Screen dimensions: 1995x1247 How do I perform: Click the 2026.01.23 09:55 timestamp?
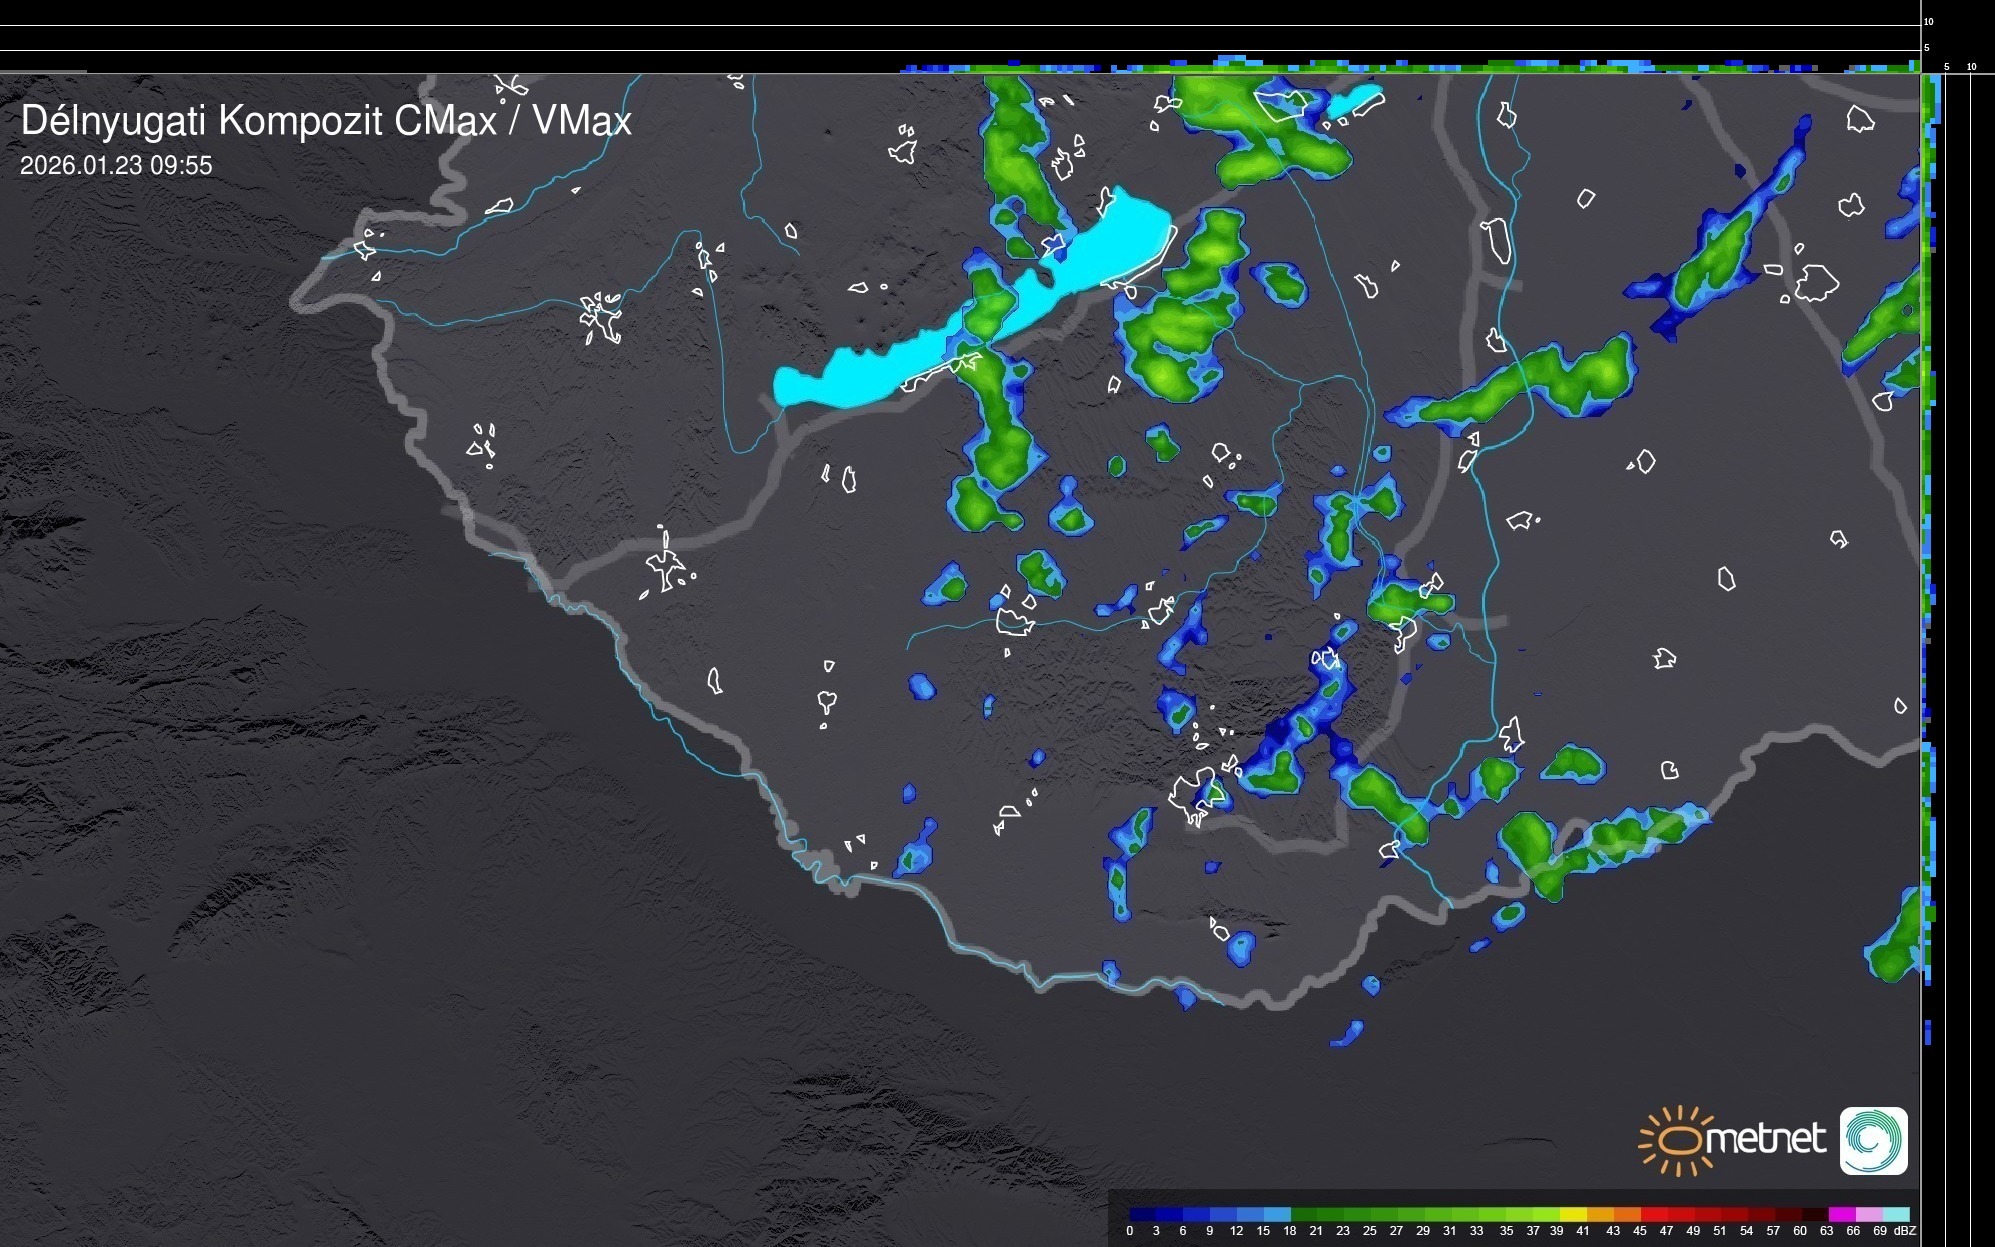coord(116,165)
